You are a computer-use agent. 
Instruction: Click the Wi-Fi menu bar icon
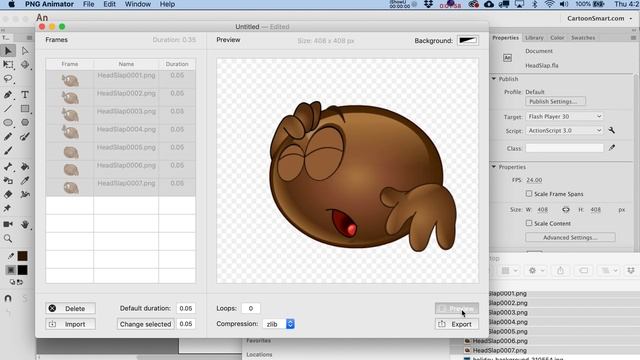tap(549, 4)
